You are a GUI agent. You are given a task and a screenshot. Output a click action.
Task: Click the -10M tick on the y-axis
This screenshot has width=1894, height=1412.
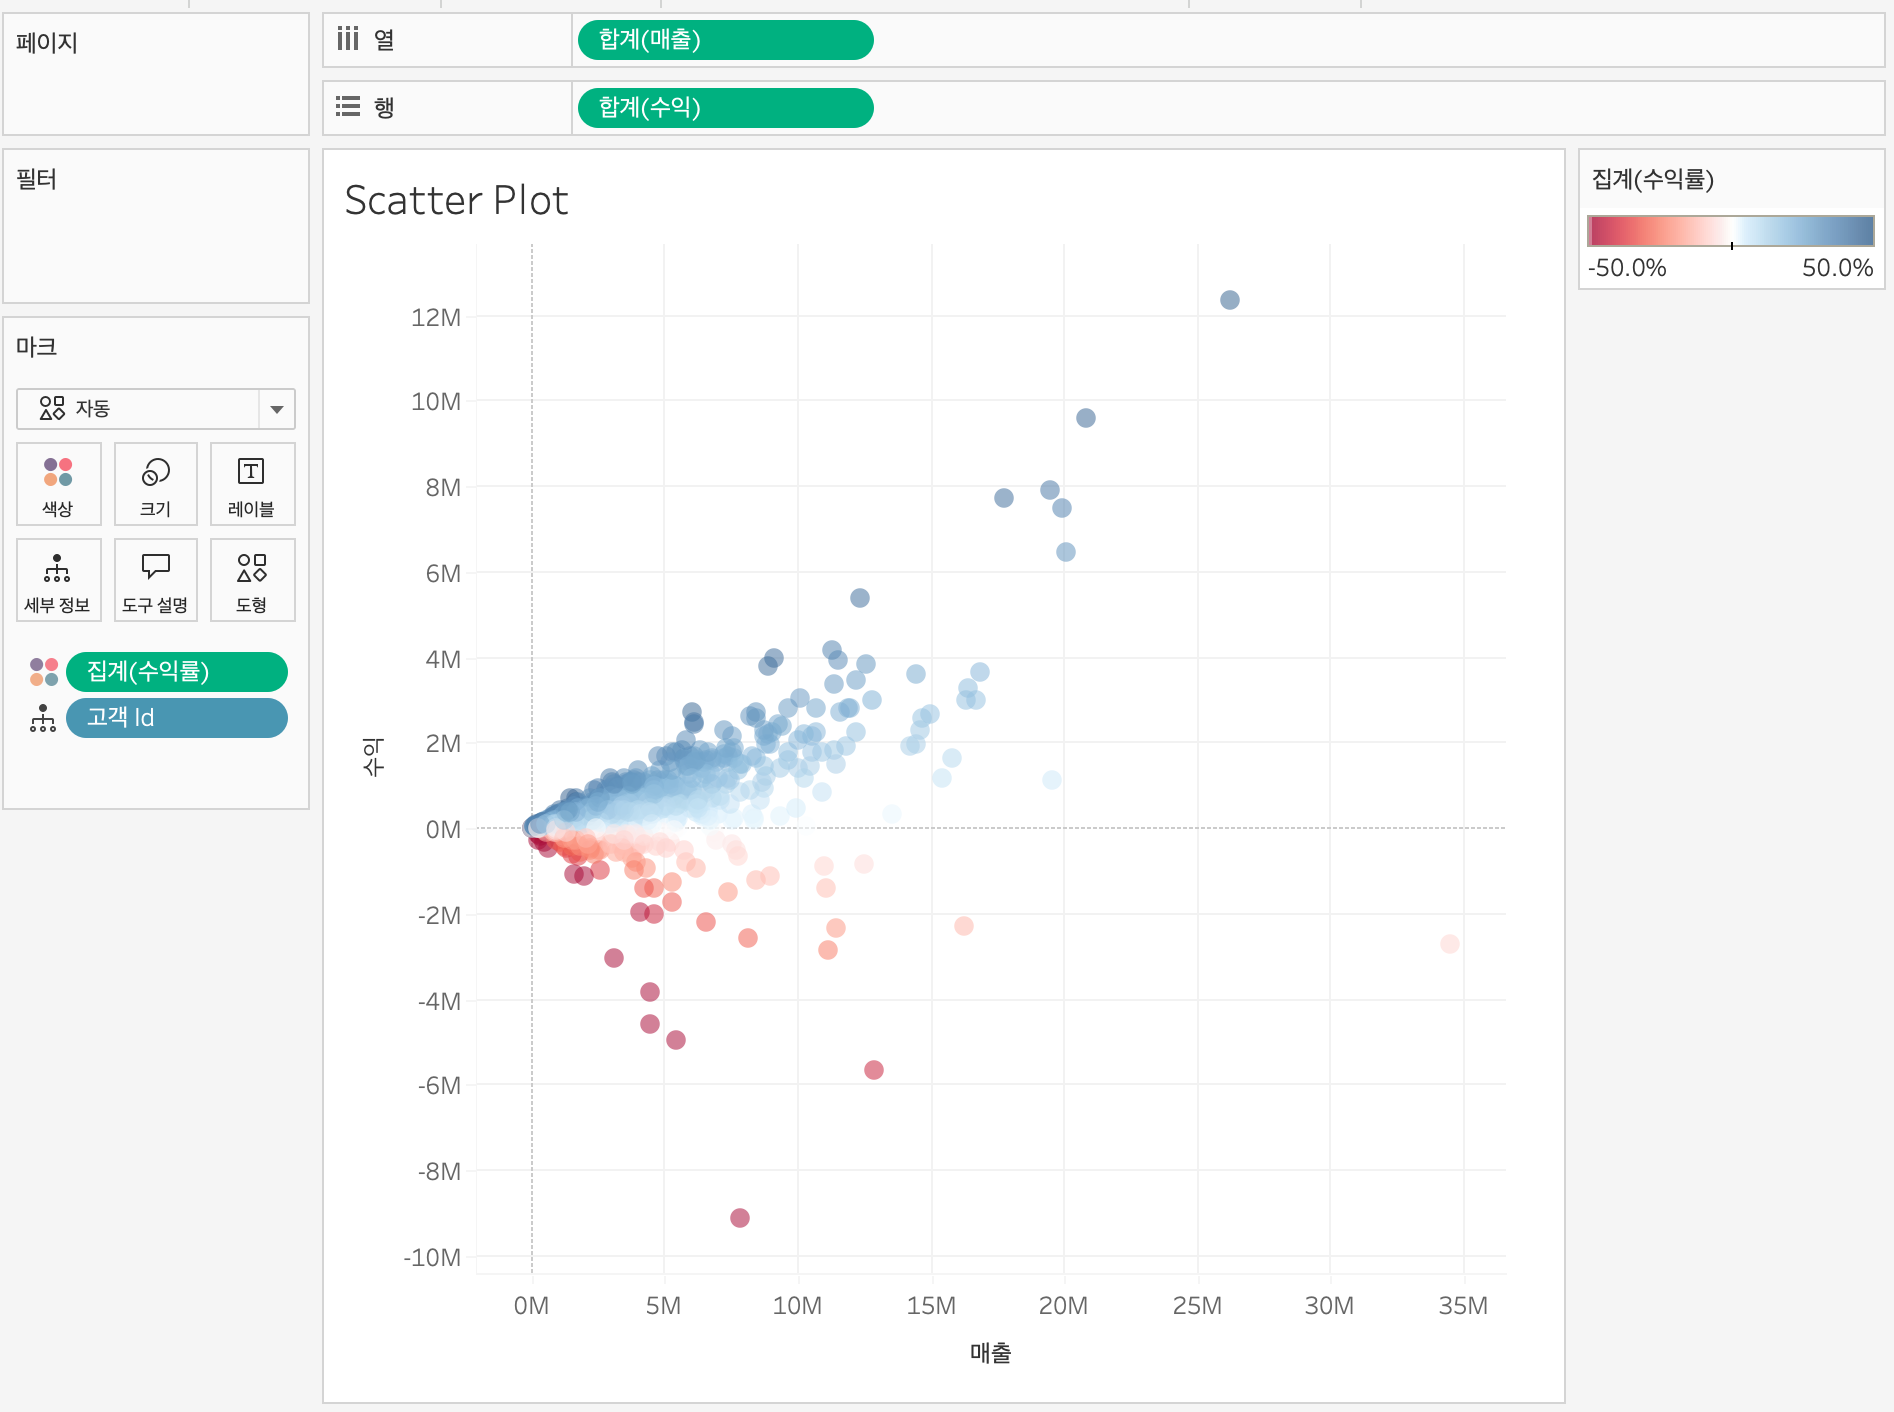[432, 1257]
